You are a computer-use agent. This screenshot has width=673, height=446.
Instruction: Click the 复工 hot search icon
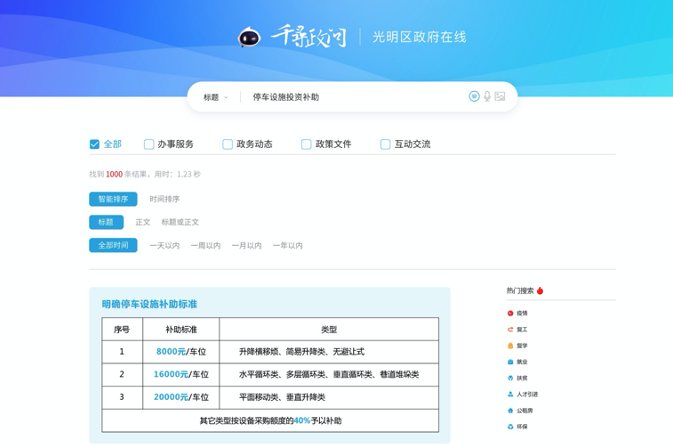pos(511,329)
